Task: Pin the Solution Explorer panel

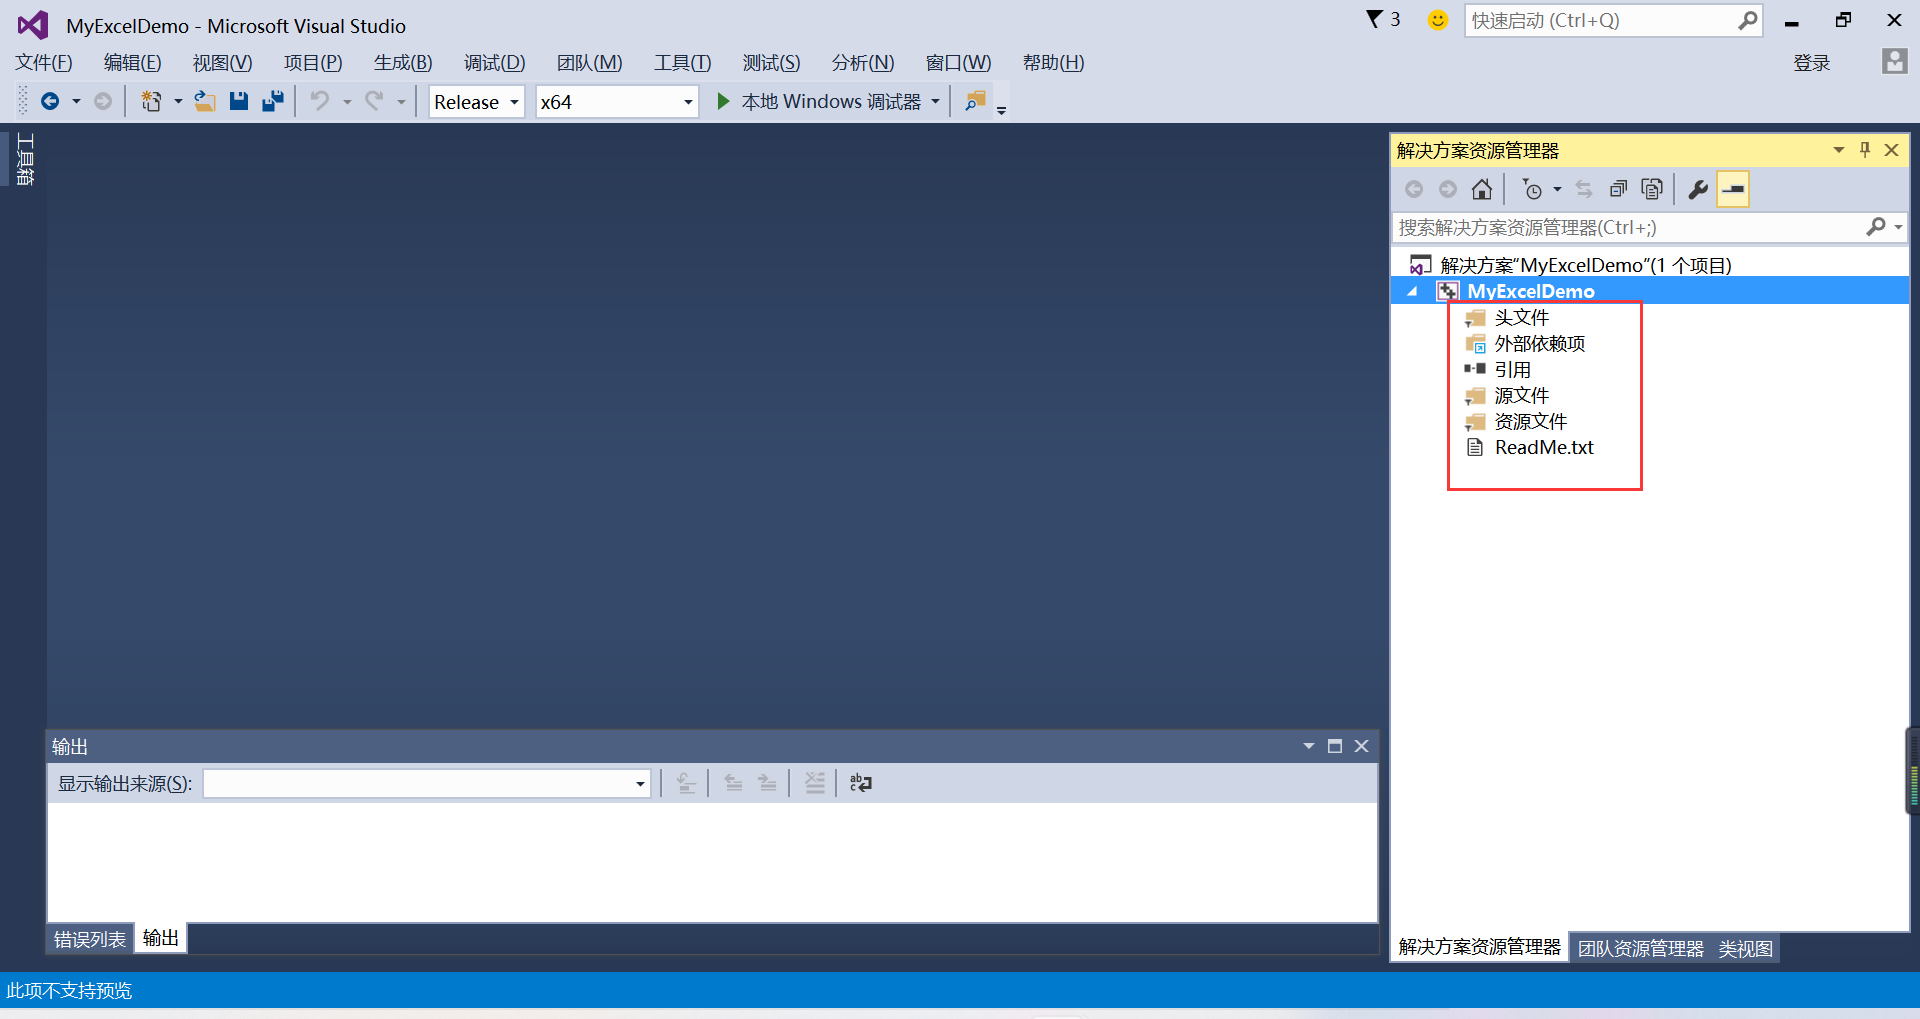Action: 1865,150
